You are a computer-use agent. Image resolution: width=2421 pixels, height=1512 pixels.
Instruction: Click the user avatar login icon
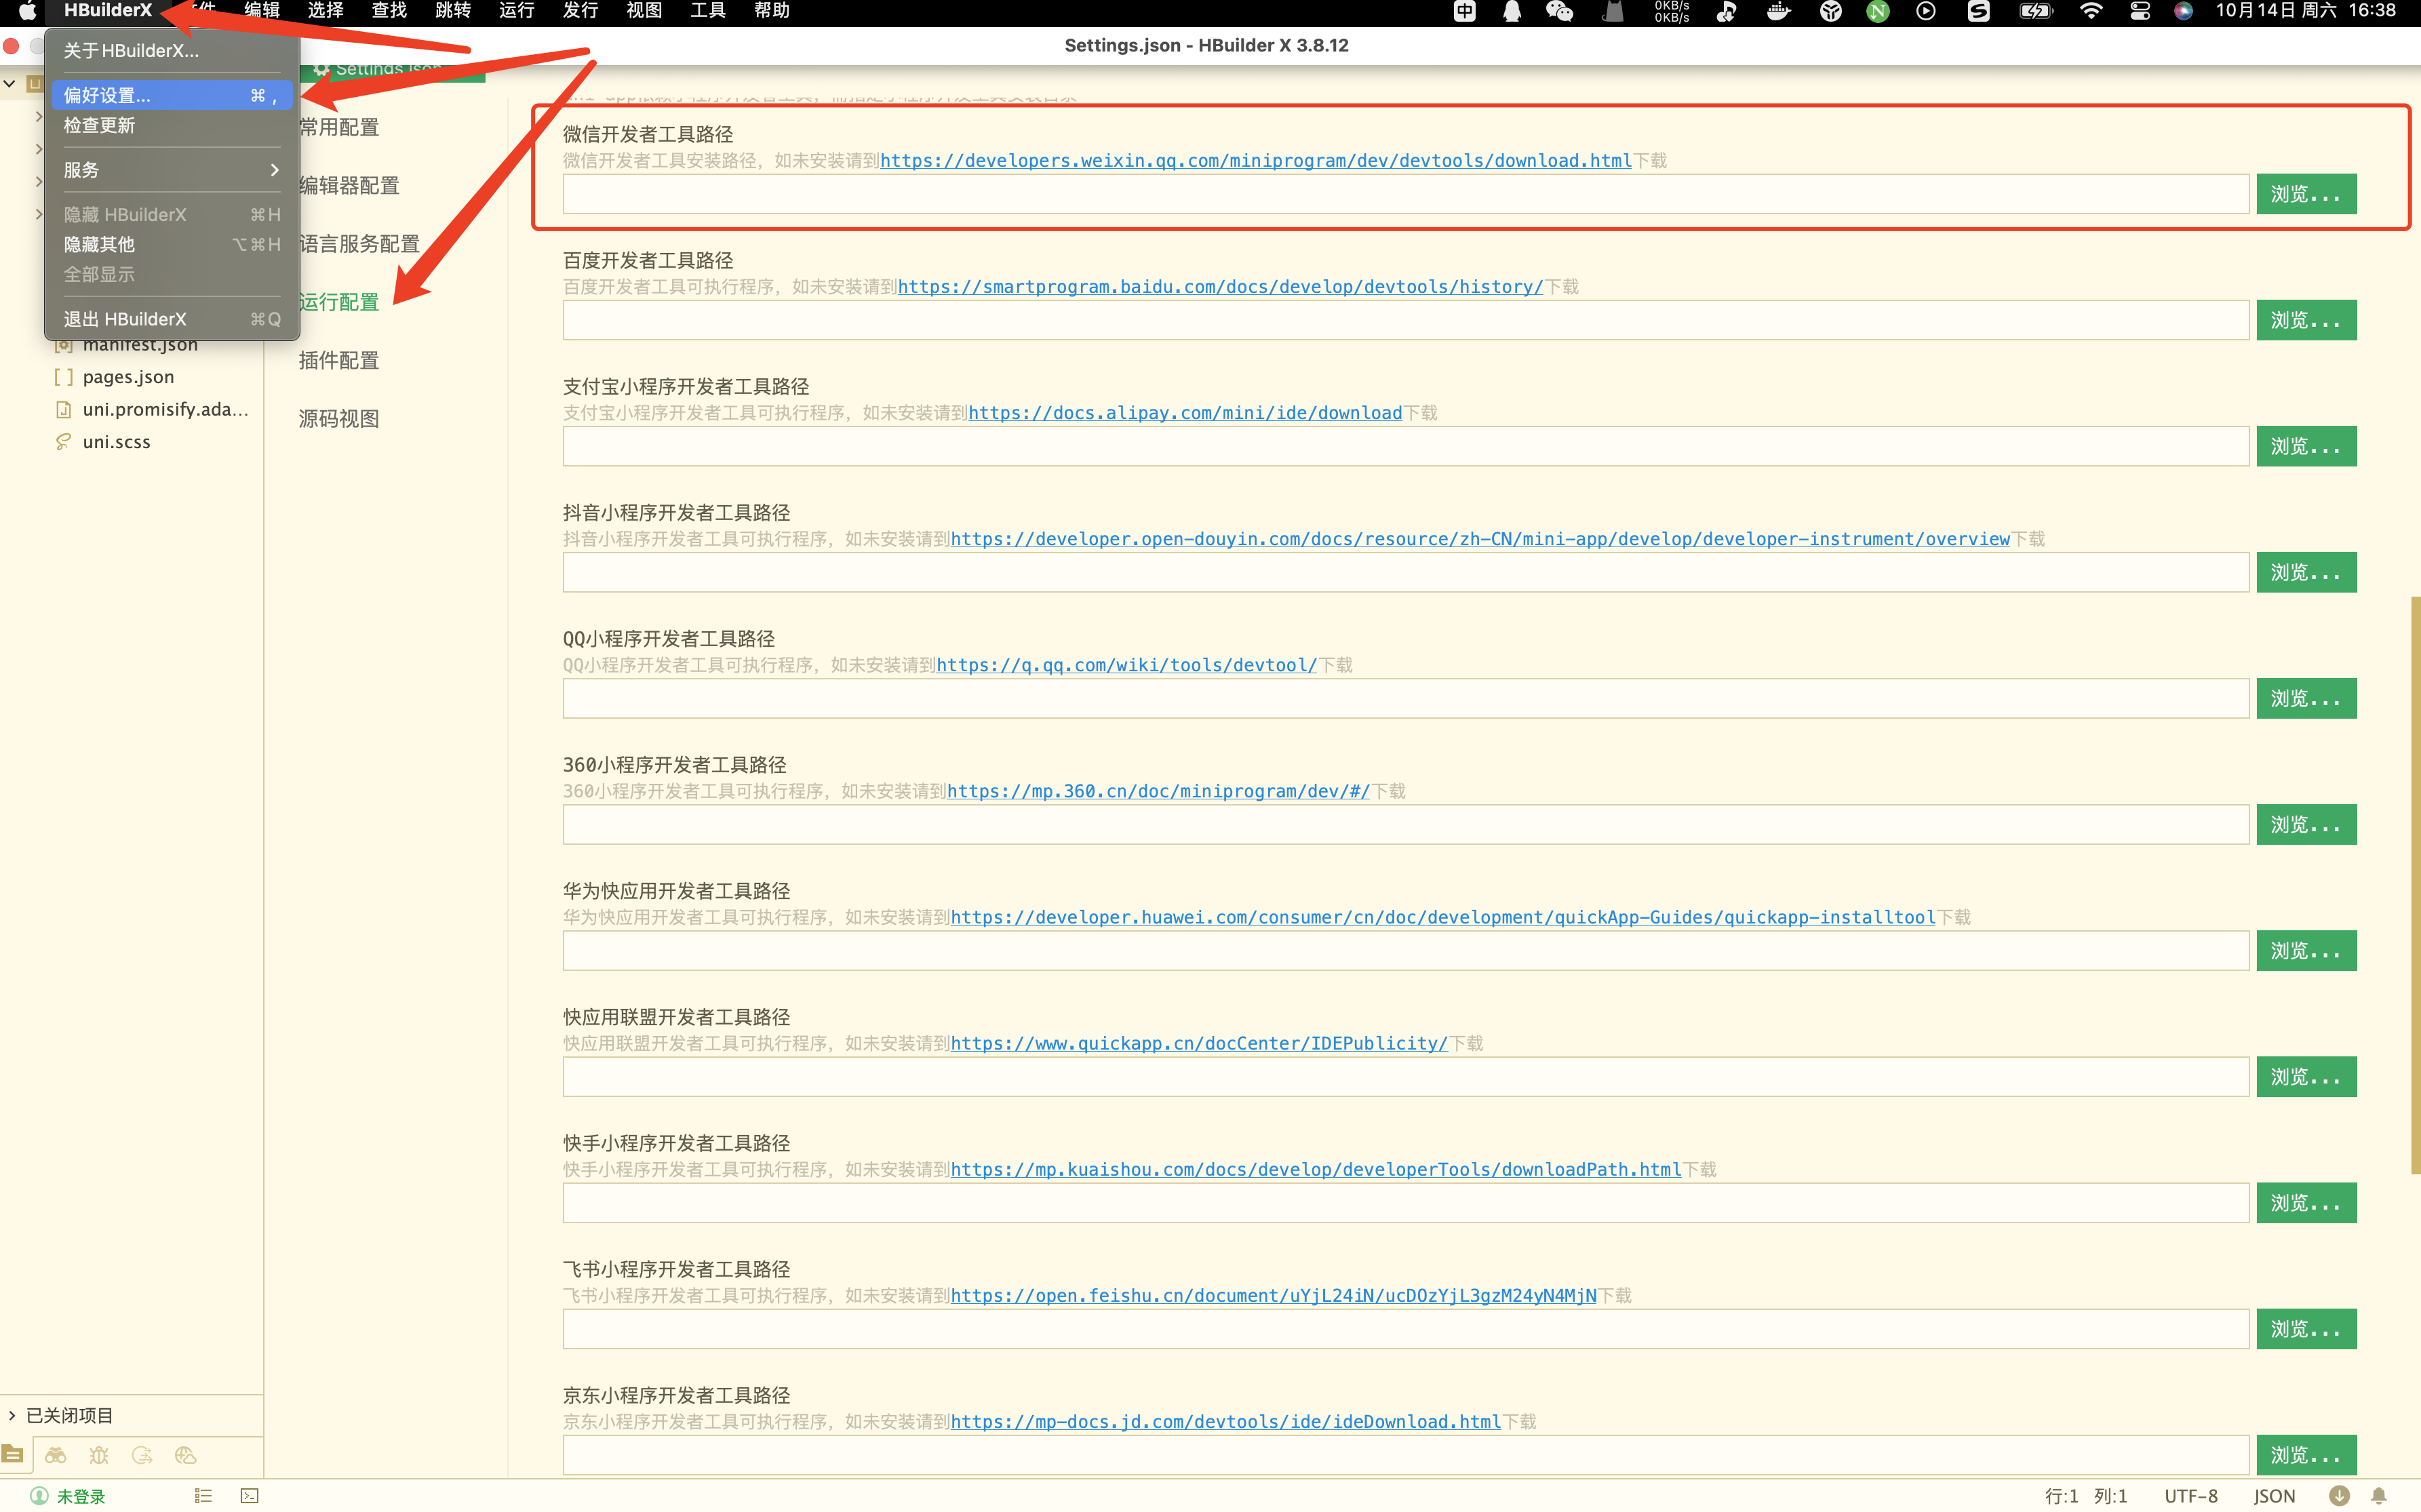(39, 1496)
